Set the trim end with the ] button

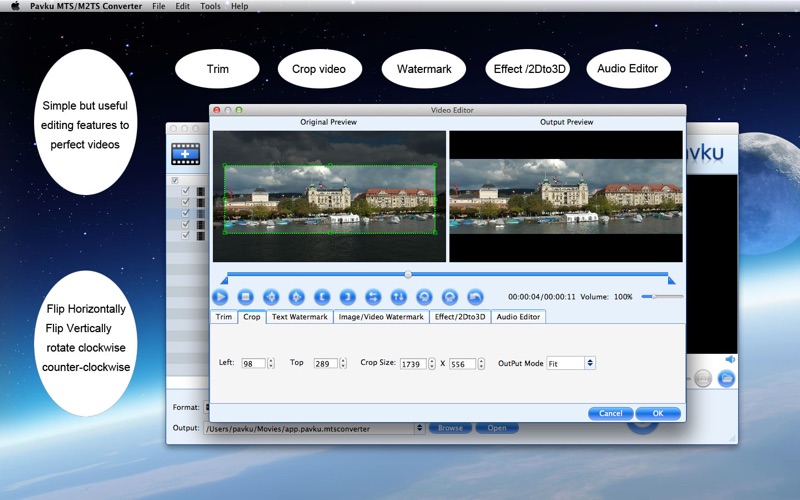[x=347, y=297]
